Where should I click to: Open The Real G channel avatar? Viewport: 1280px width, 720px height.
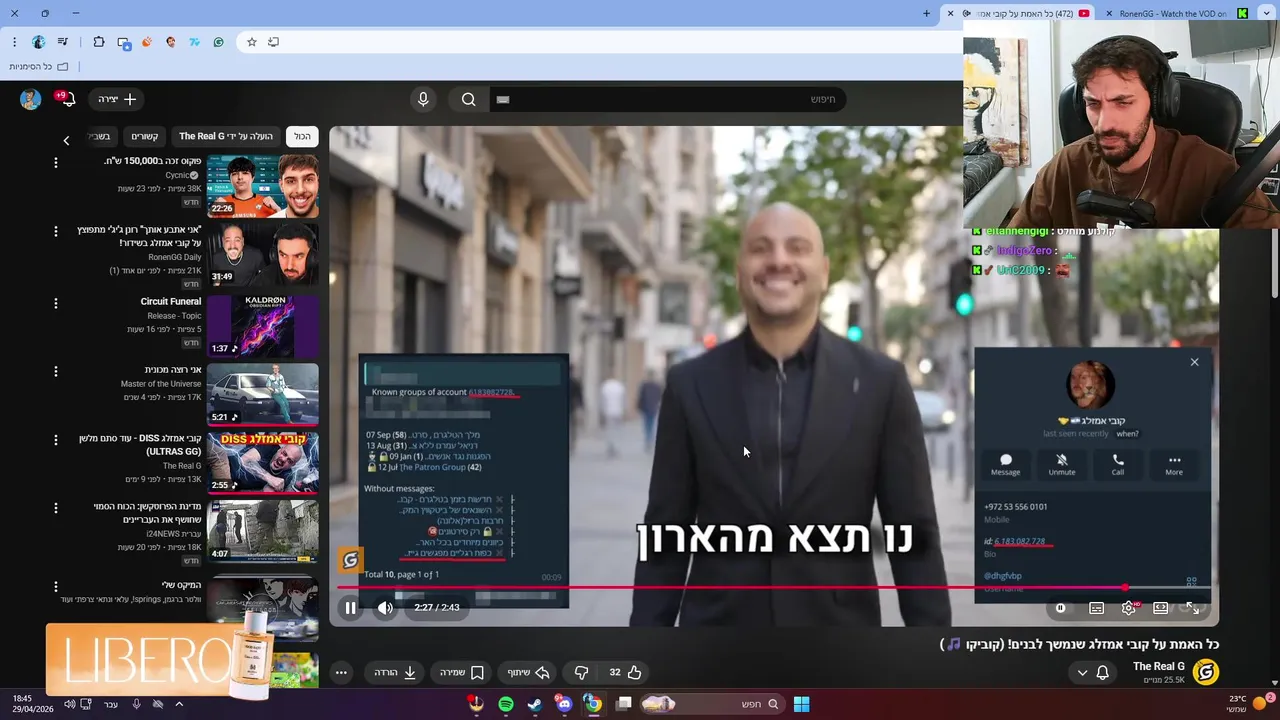coord(1205,672)
